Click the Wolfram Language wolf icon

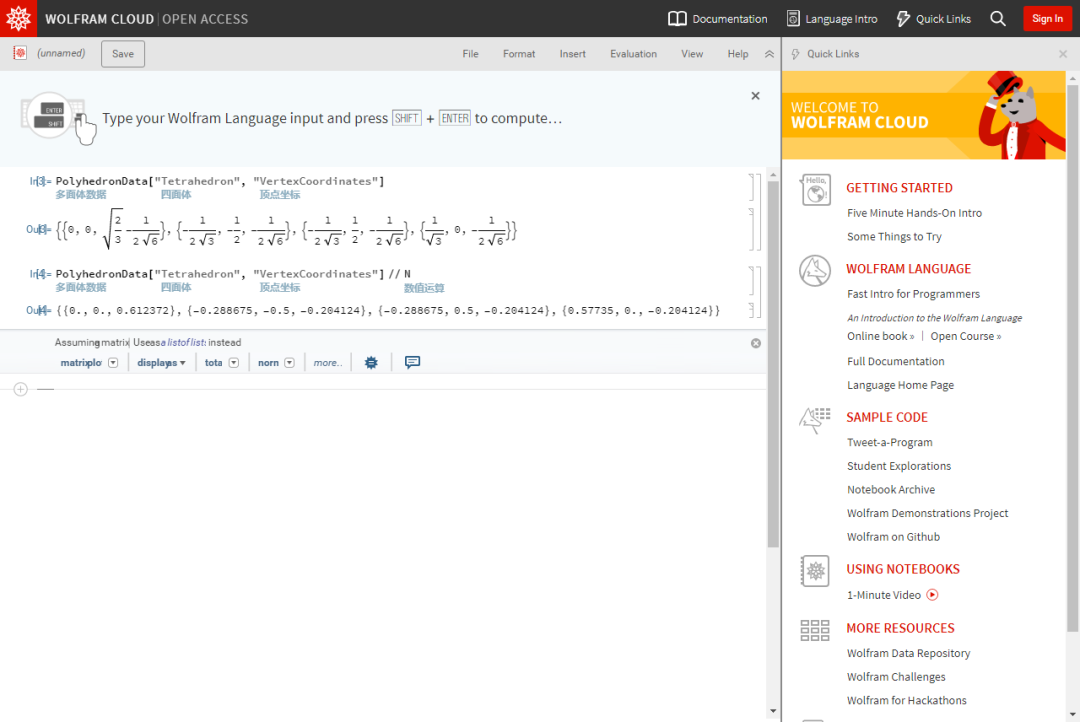[815, 271]
